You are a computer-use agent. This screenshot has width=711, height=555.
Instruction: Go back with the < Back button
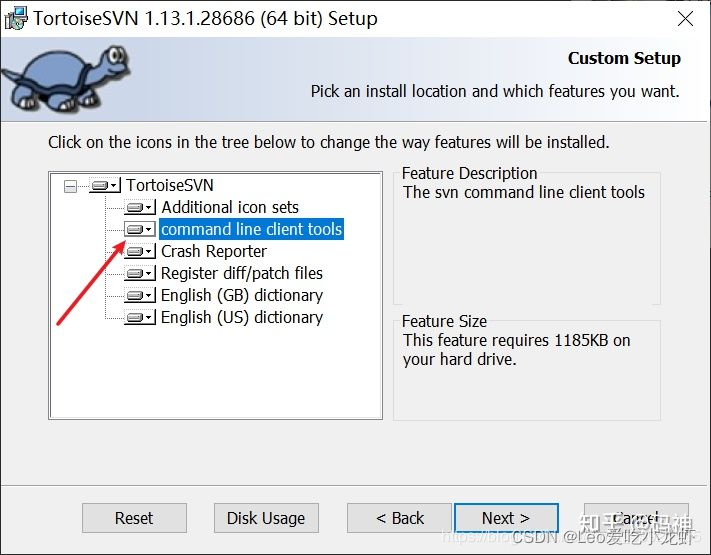[x=399, y=518]
